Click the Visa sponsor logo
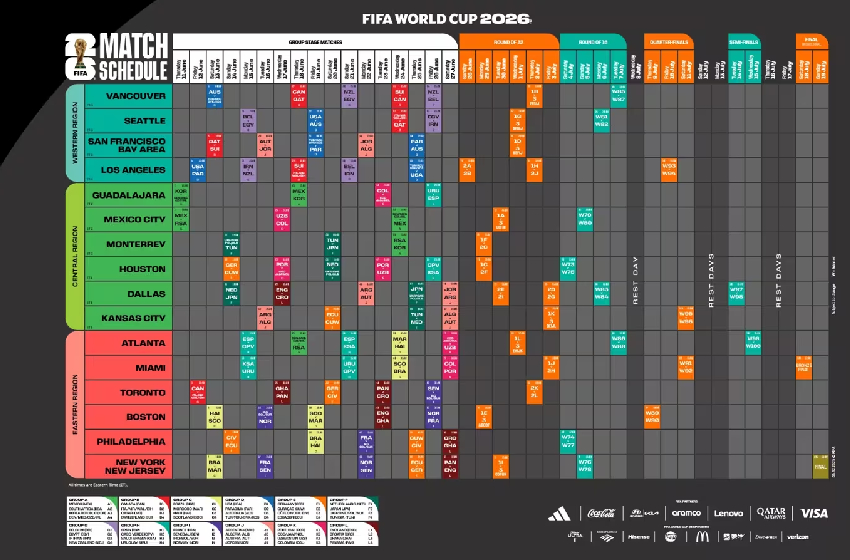Screen dimensions: 850x560 [x=814, y=513]
